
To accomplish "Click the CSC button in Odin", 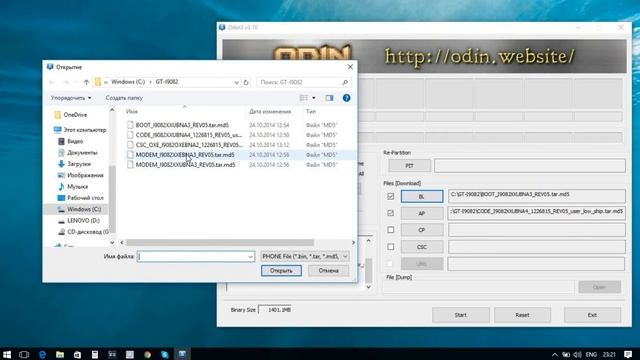I will (x=422, y=247).
